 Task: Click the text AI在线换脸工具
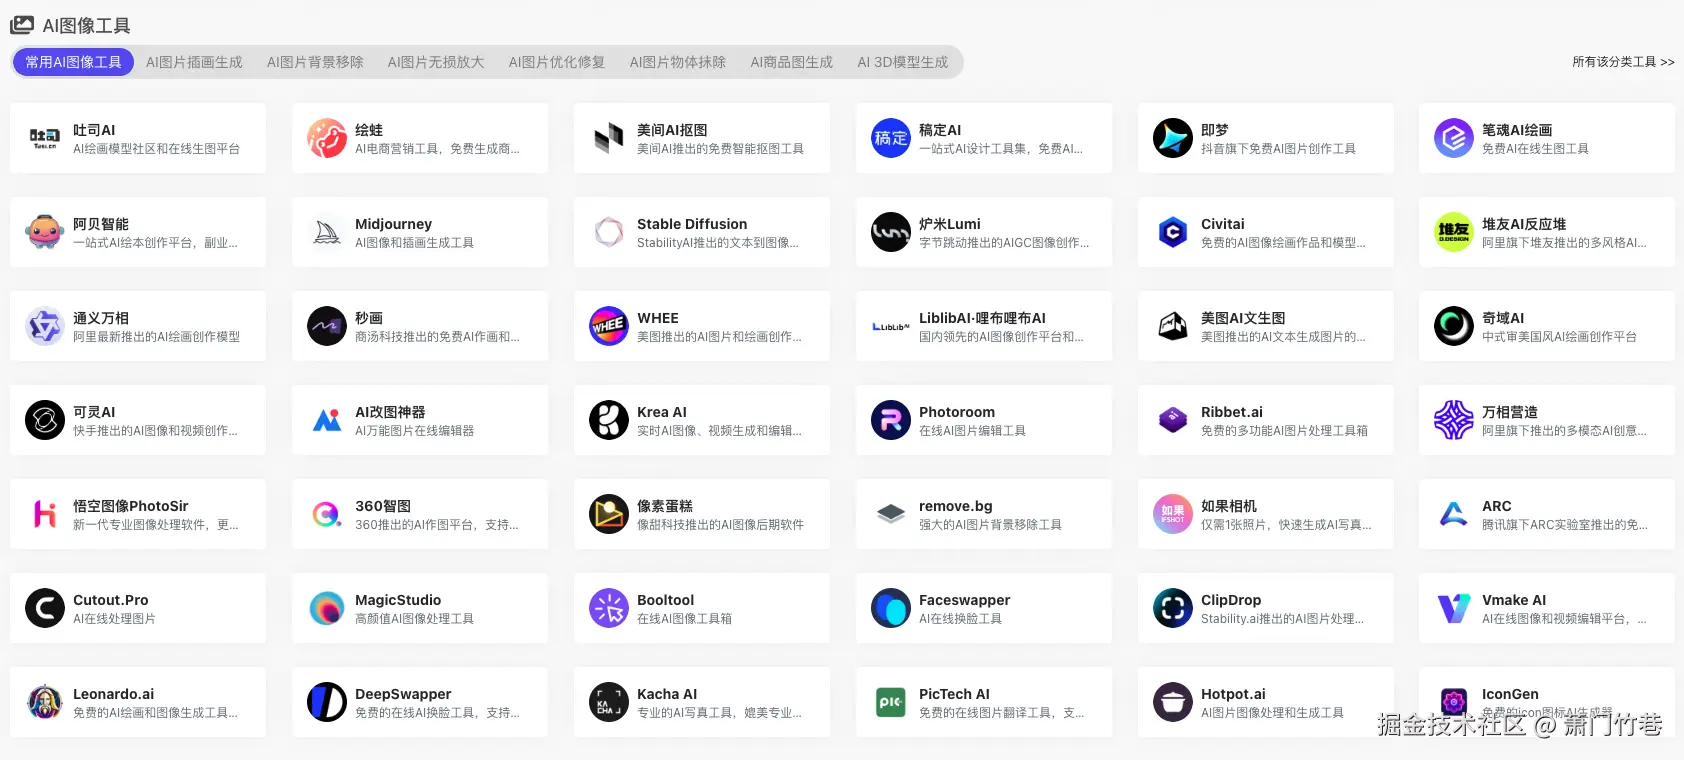click(x=960, y=619)
